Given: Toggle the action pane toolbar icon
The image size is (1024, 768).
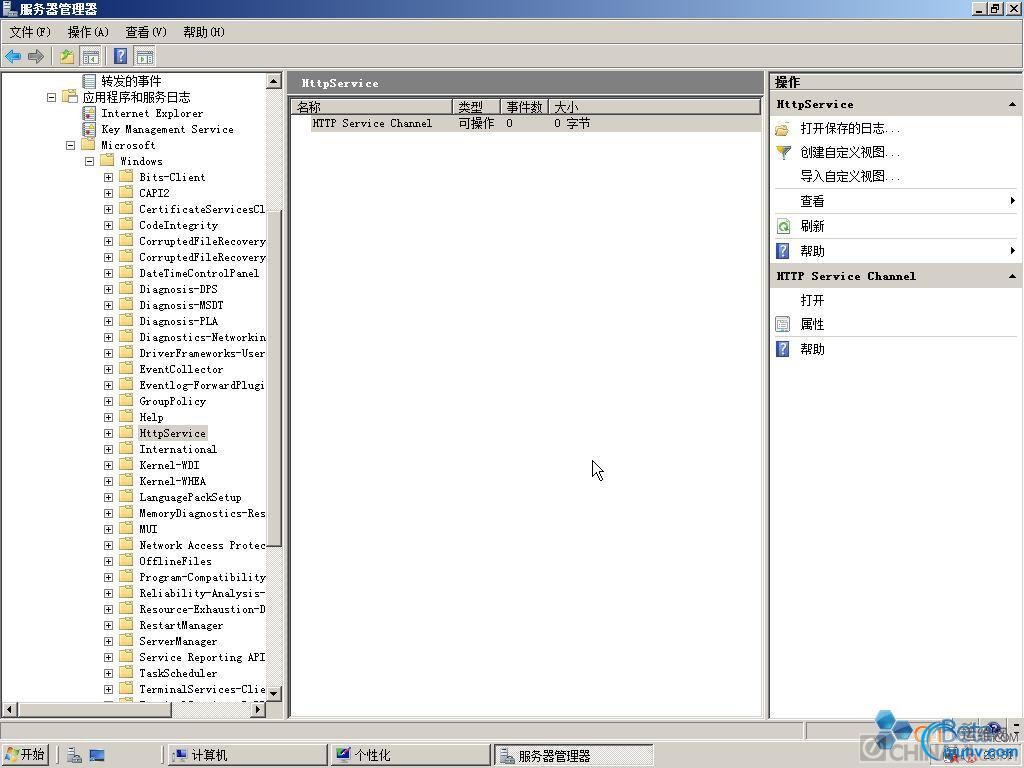Looking at the screenshot, I should click(x=145, y=56).
